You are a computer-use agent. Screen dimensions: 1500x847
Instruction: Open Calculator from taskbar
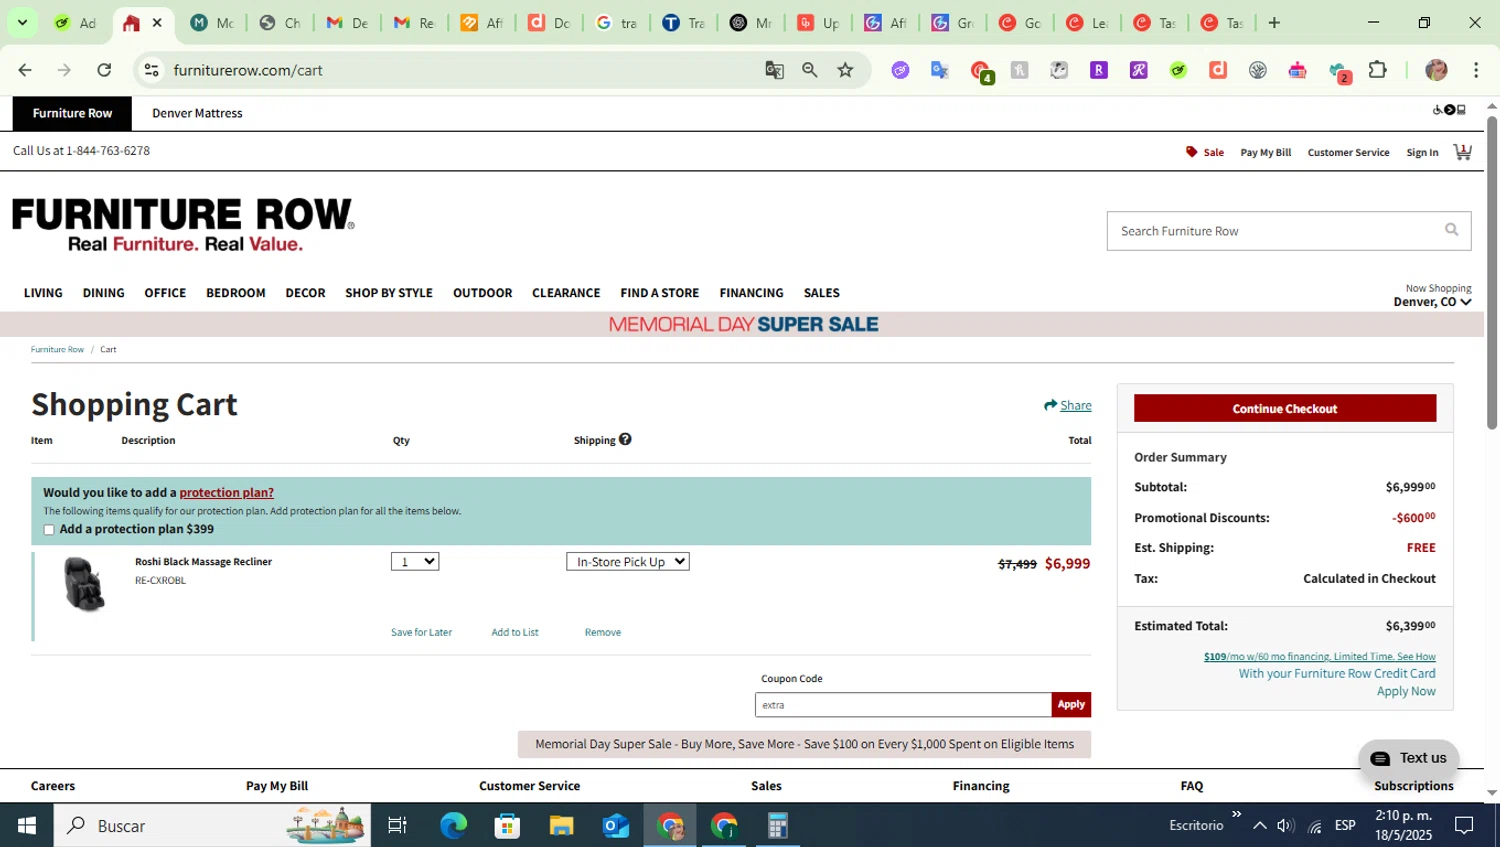point(778,825)
